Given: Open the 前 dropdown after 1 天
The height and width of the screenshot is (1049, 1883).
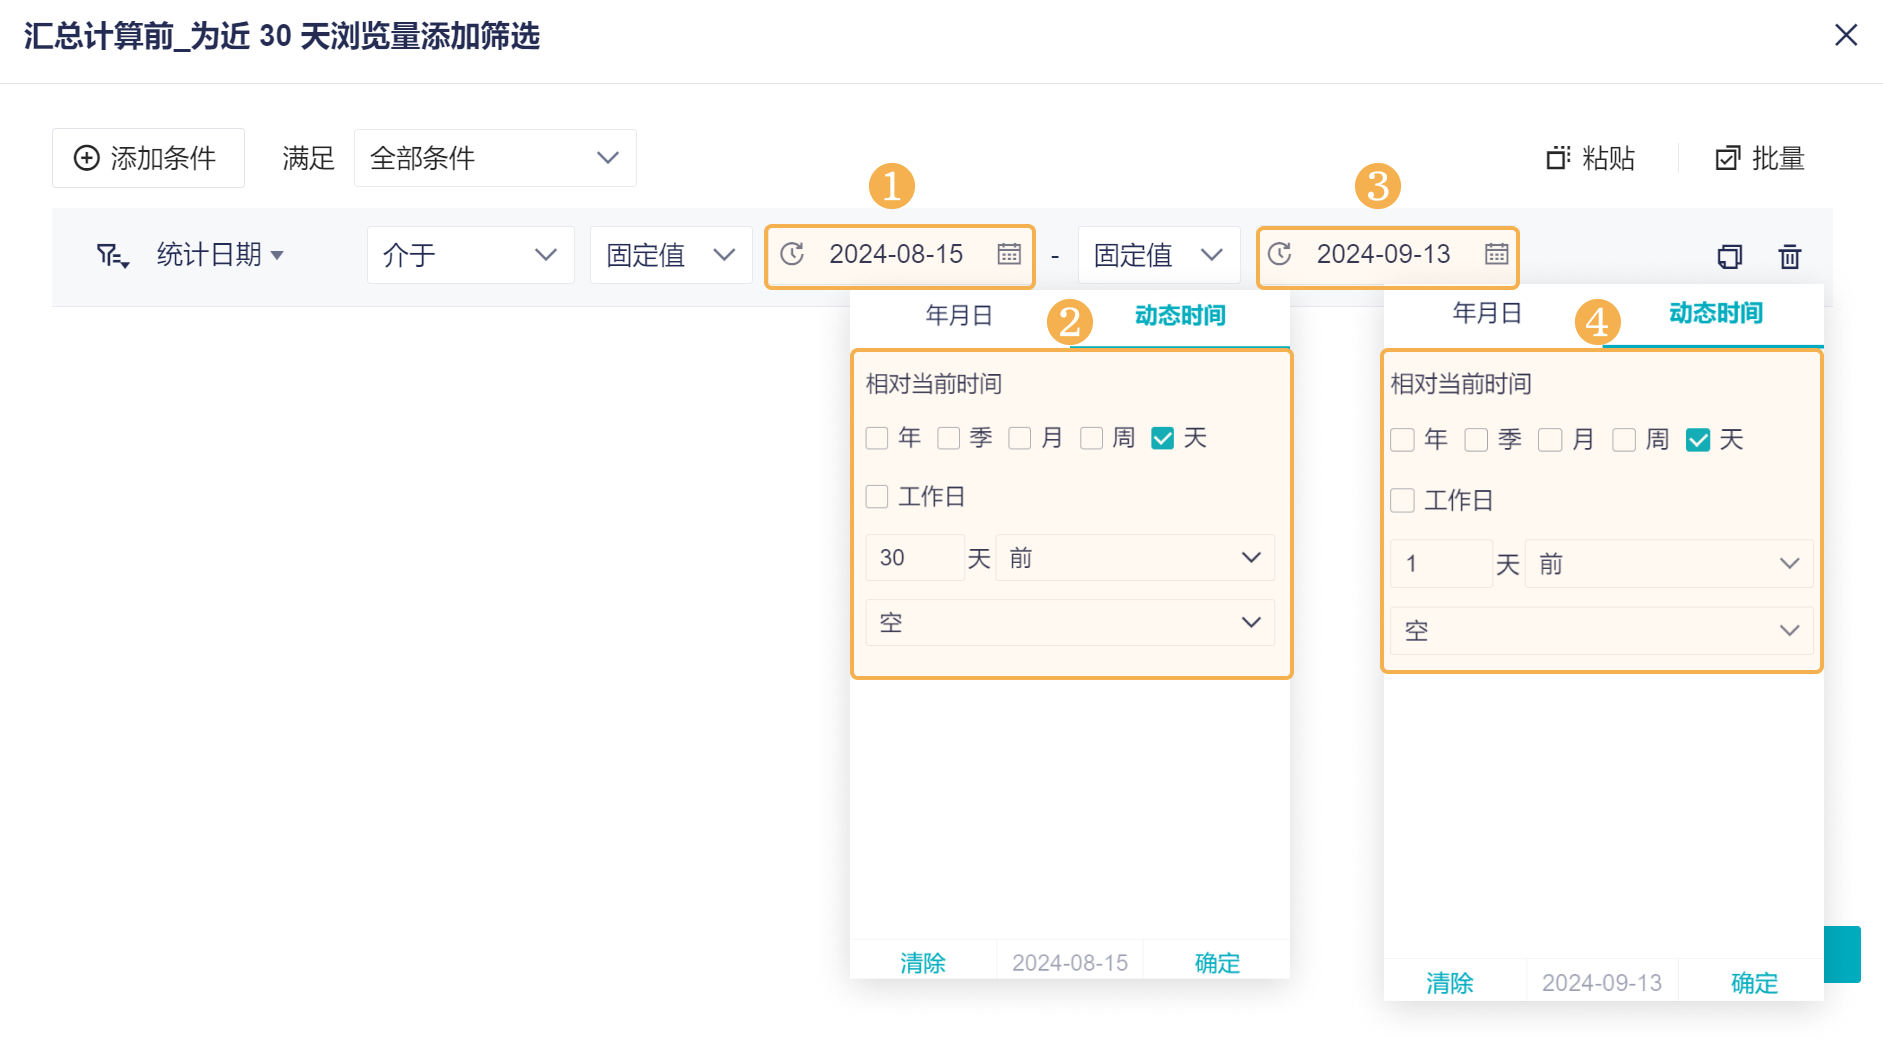Looking at the screenshot, I should (1669, 564).
